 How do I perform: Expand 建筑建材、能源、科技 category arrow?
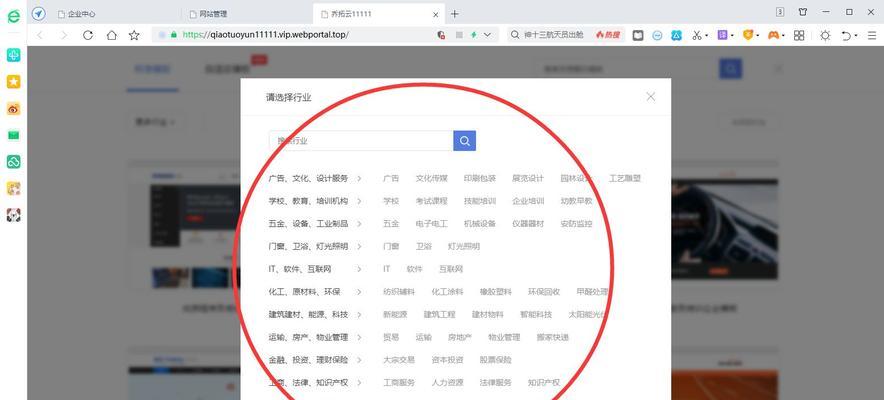click(359, 314)
